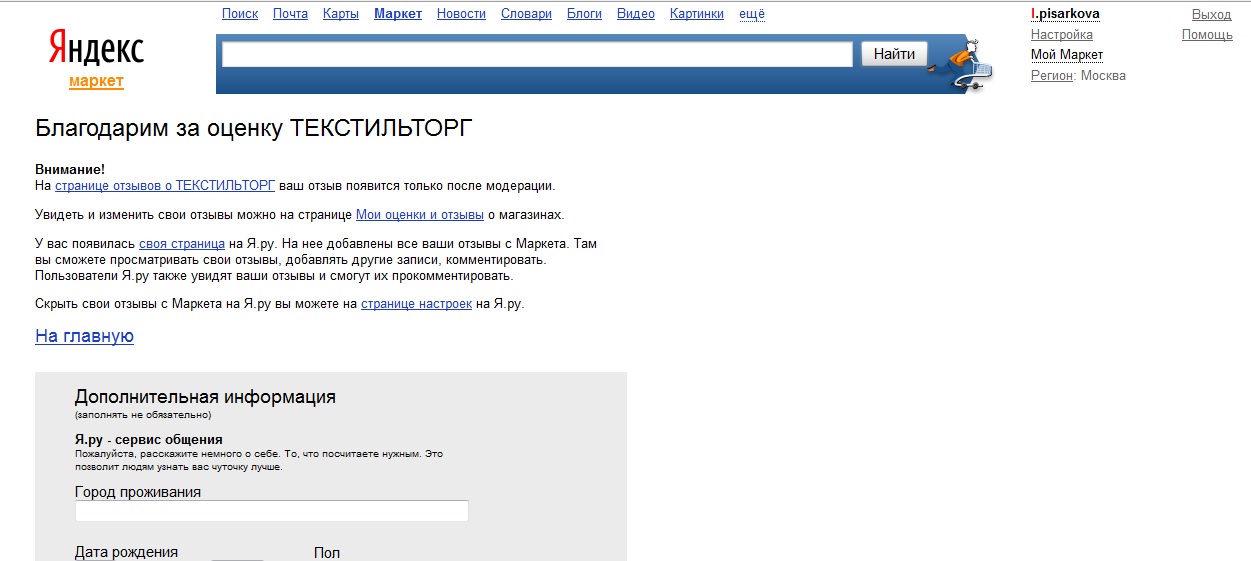Select Новости in the top navigation

[461, 14]
